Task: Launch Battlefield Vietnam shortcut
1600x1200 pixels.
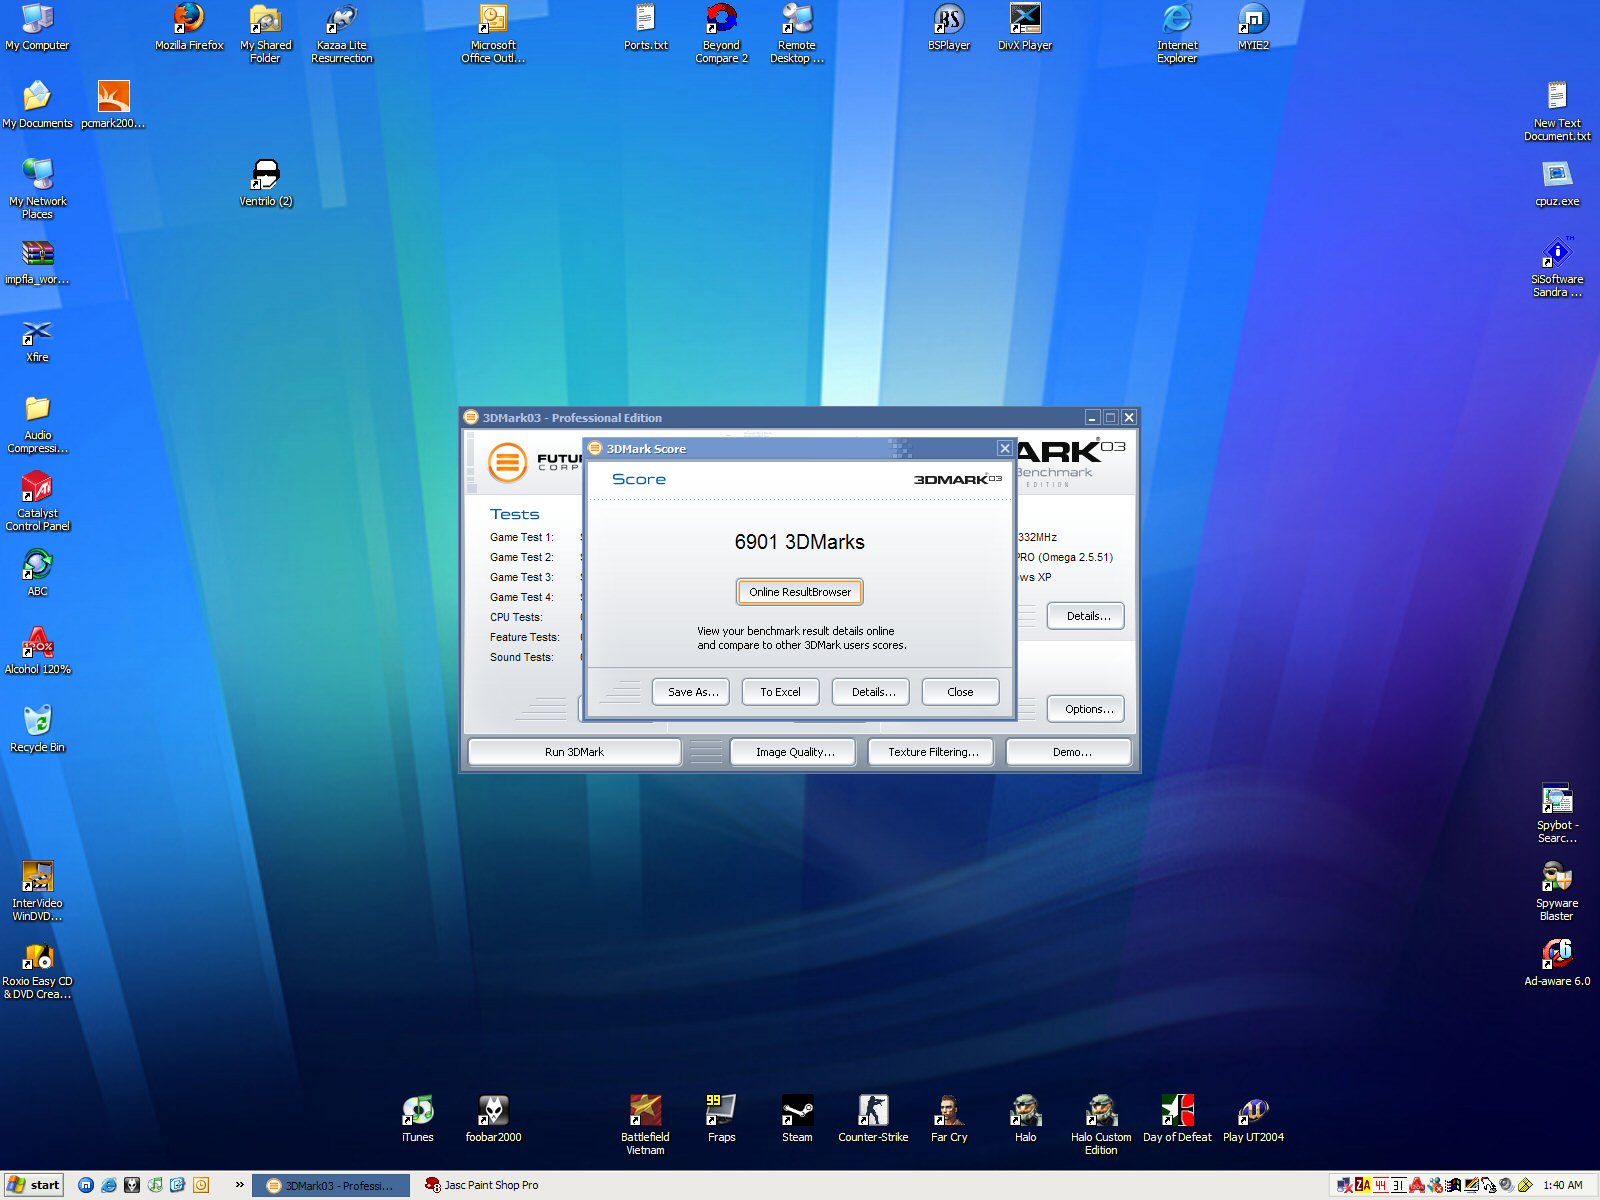Action: [645, 1125]
